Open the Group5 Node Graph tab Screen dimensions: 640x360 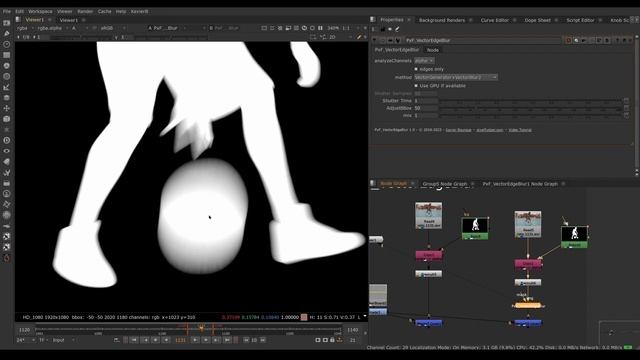444,184
